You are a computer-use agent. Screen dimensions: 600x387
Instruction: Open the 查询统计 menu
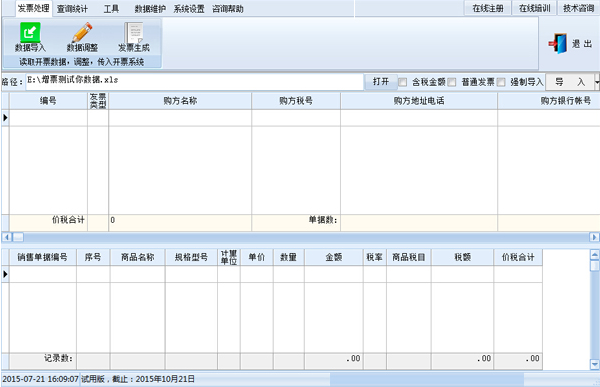(x=72, y=9)
